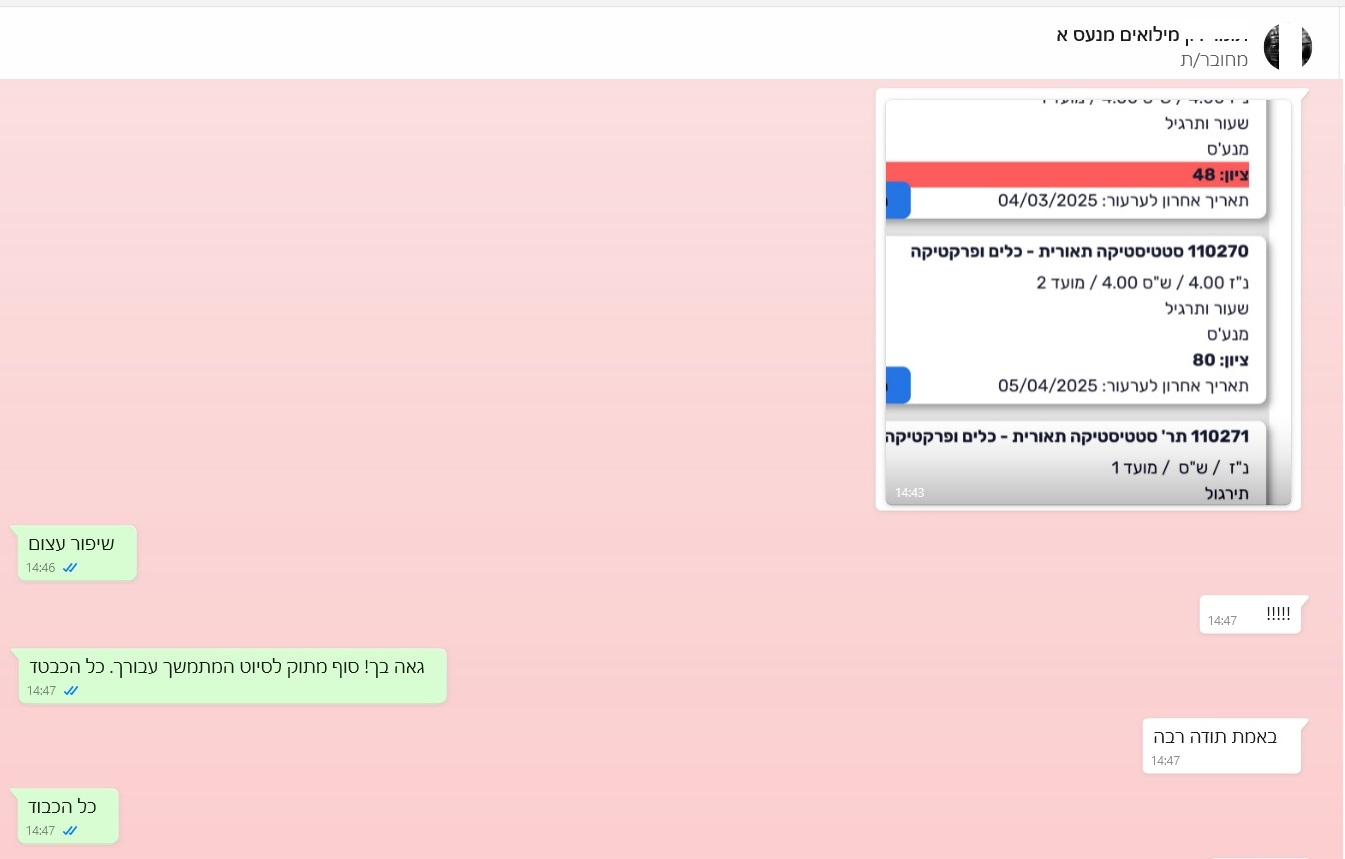Click read-receipt checkmarks on שיפור עצום message

(70, 568)
